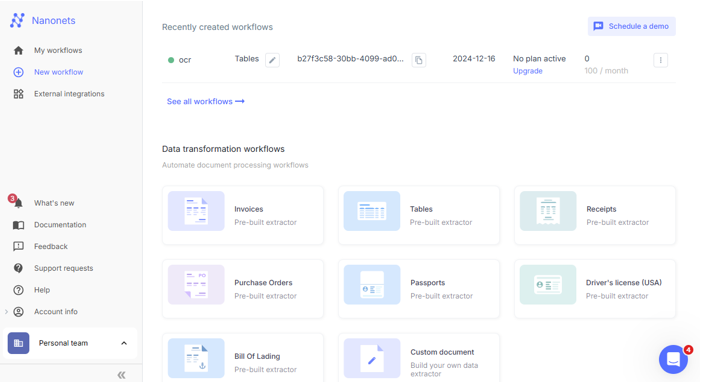
Task: Click the Feedback speech bubble icon
Action: point(18,246)
